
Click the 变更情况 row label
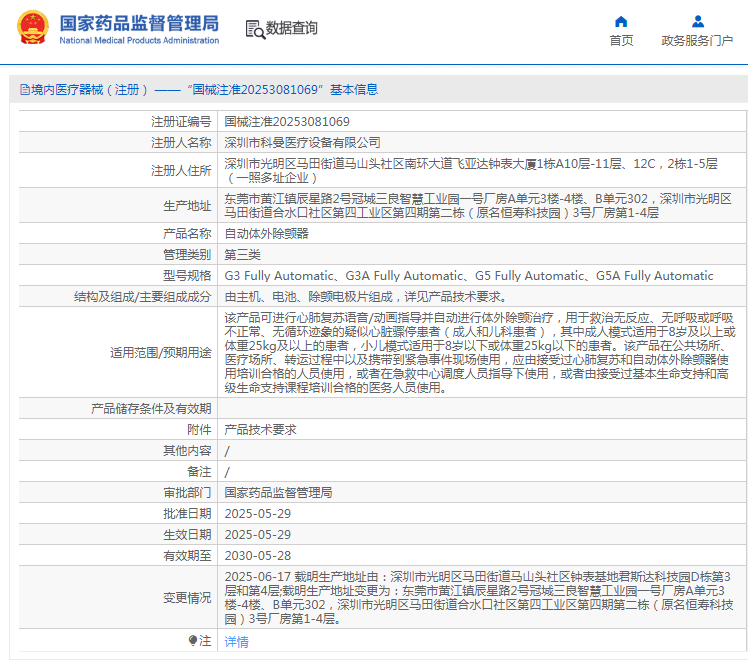(x=187, y=598)
